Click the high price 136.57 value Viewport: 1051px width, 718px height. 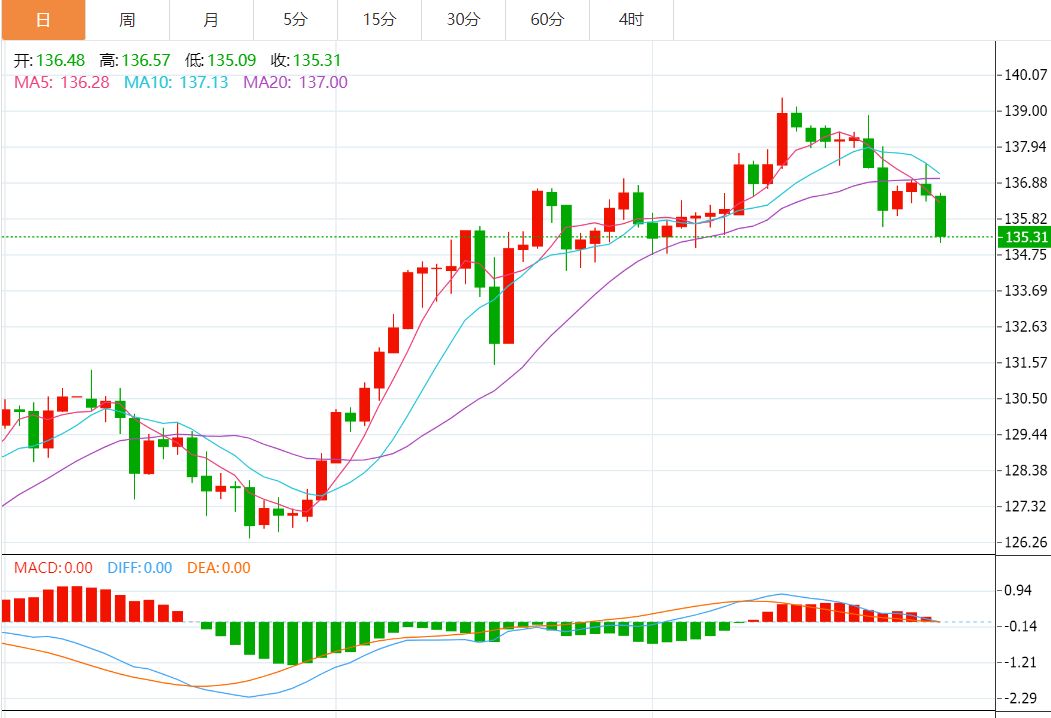[x=146, y=60]
